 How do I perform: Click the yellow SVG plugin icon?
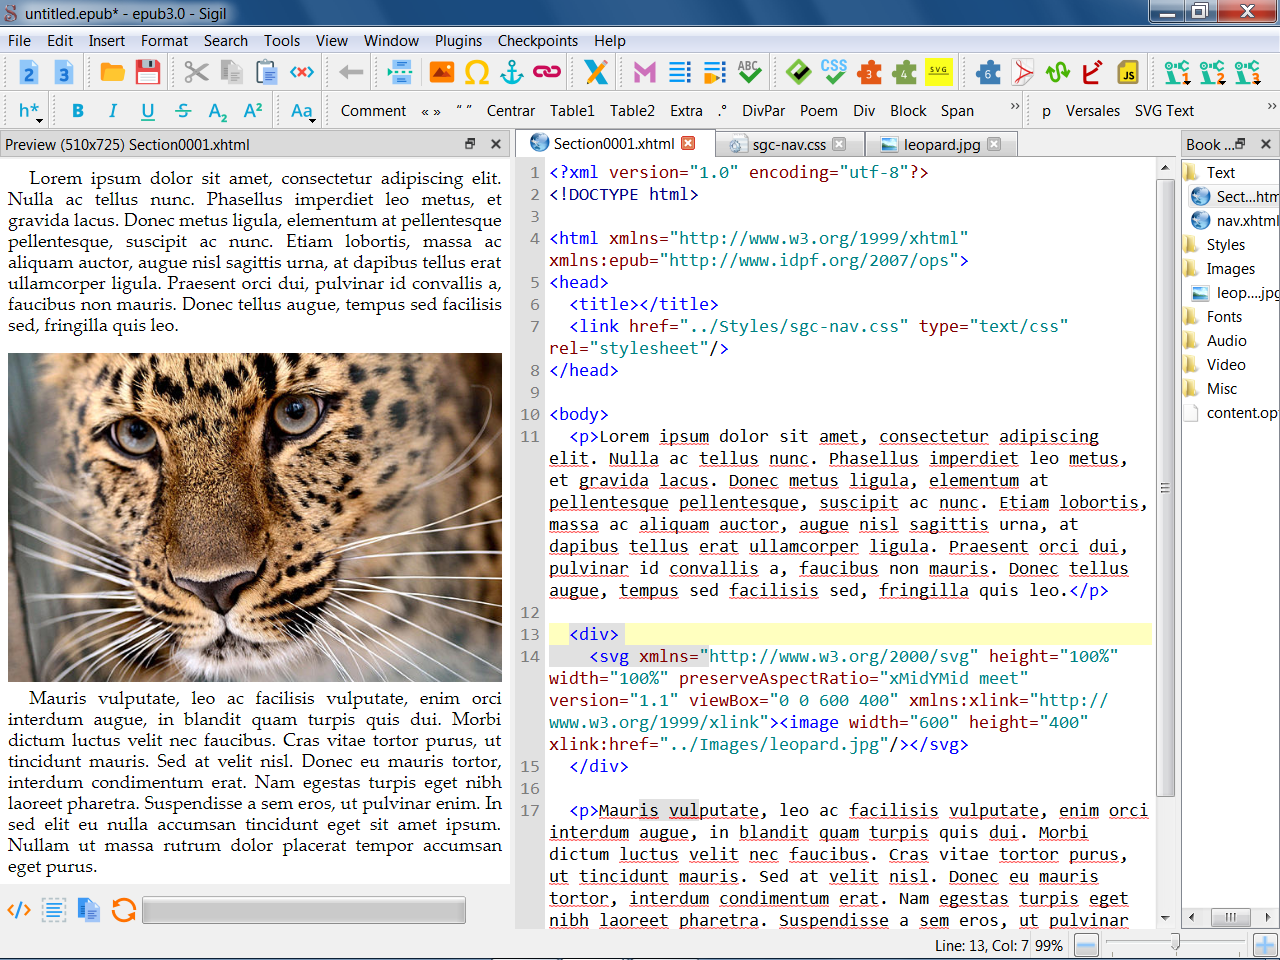click(x=939, y=72)
